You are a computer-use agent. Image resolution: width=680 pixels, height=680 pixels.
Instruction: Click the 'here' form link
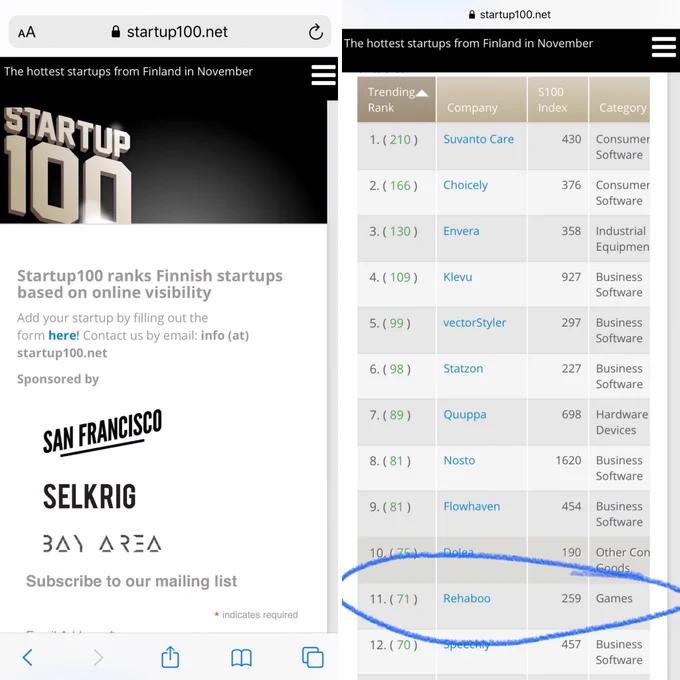coord(62,335)
